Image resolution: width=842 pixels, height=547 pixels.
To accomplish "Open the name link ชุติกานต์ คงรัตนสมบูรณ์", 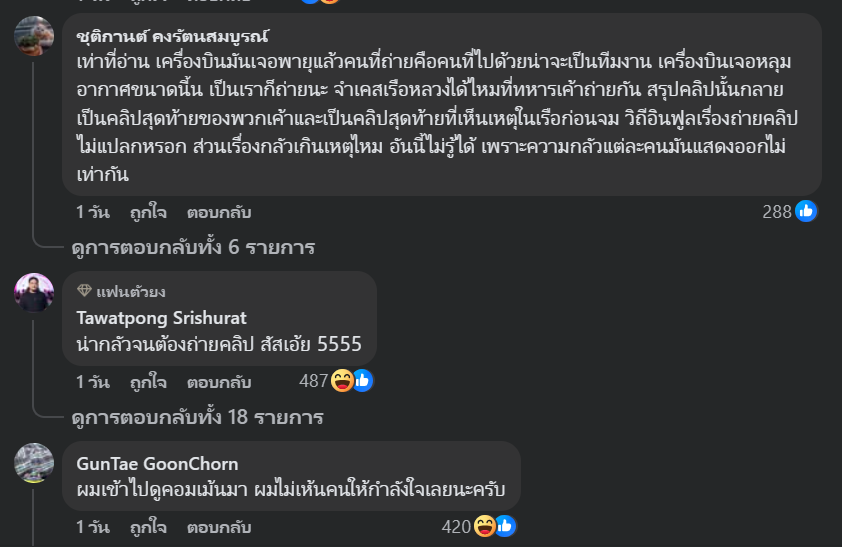I will pos(172,37).
